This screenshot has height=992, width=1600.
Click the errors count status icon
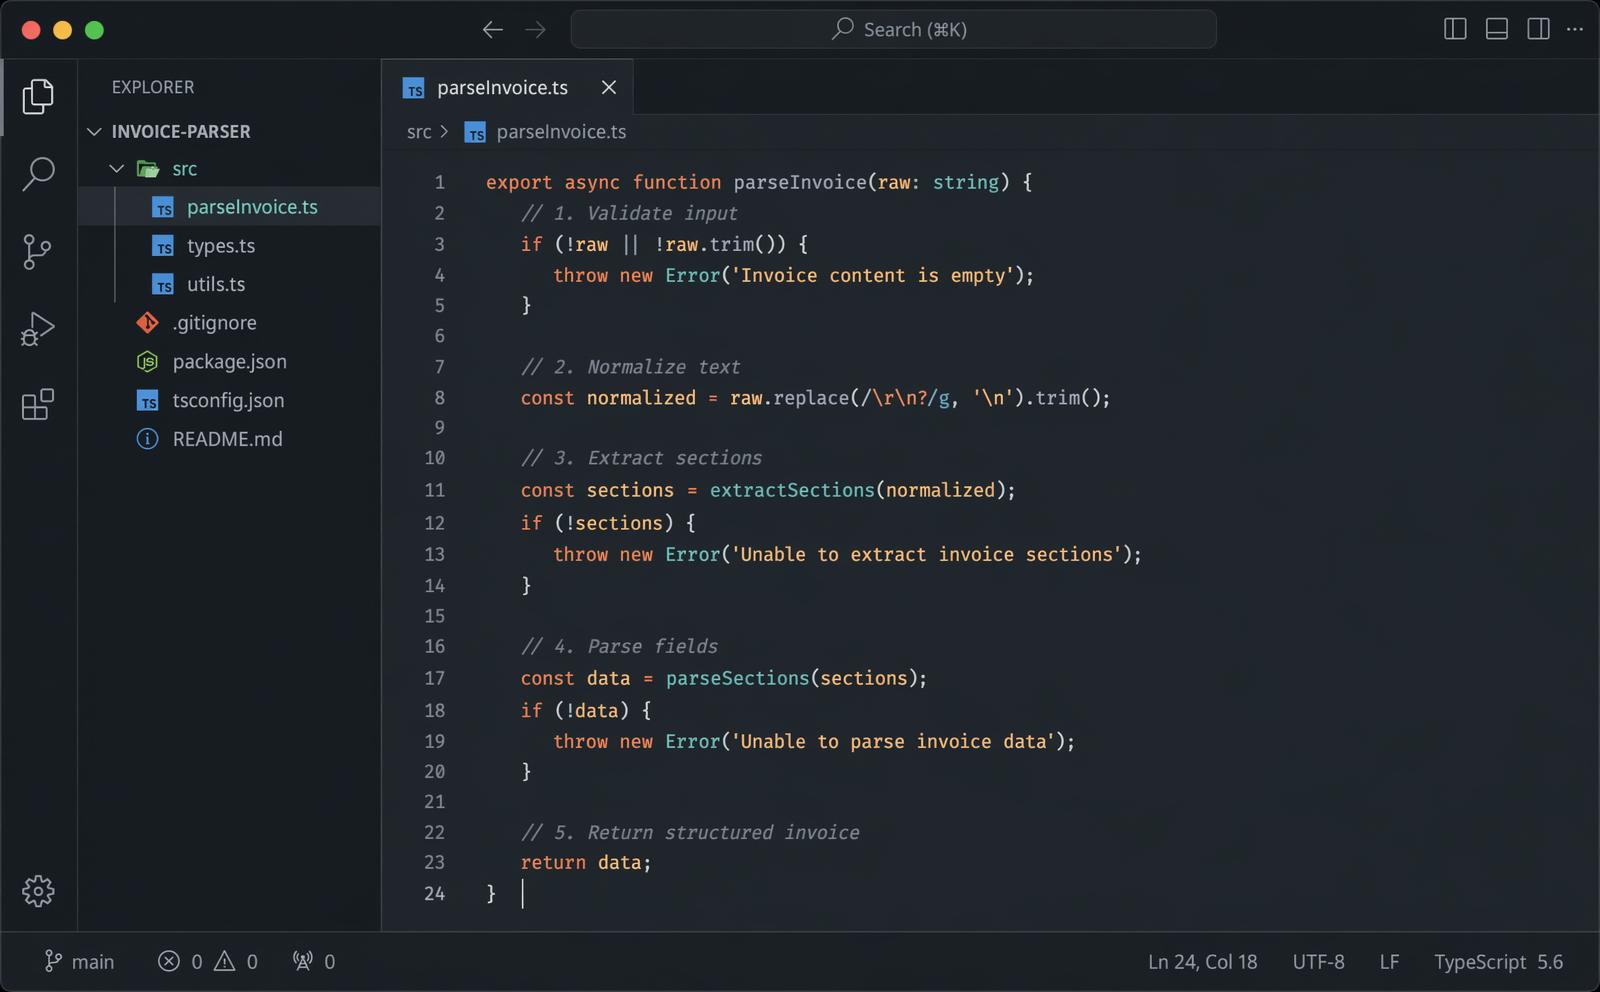(x=169, y=961)
